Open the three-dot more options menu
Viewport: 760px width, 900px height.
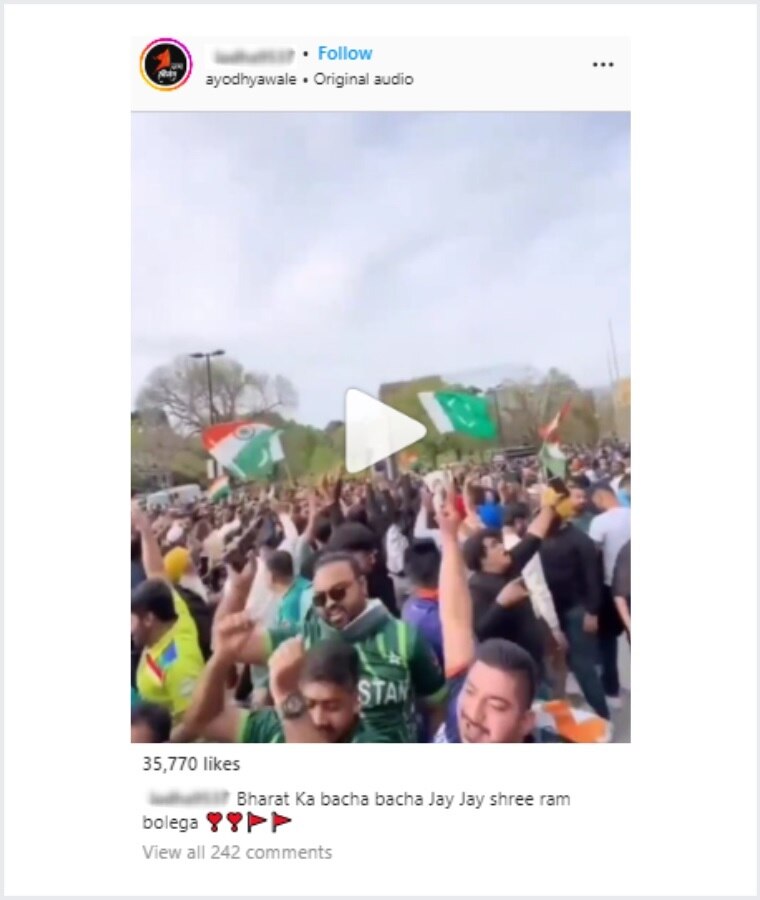click(x=603, y=64)
